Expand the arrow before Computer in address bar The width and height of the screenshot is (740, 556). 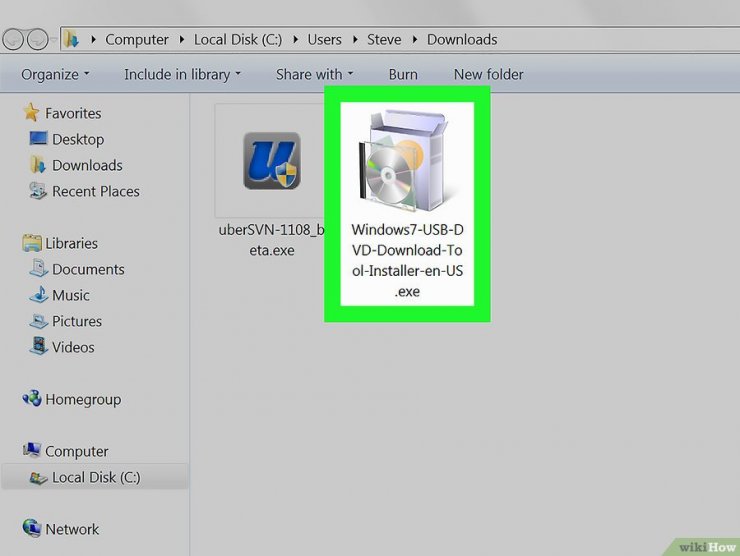[93, 40]
